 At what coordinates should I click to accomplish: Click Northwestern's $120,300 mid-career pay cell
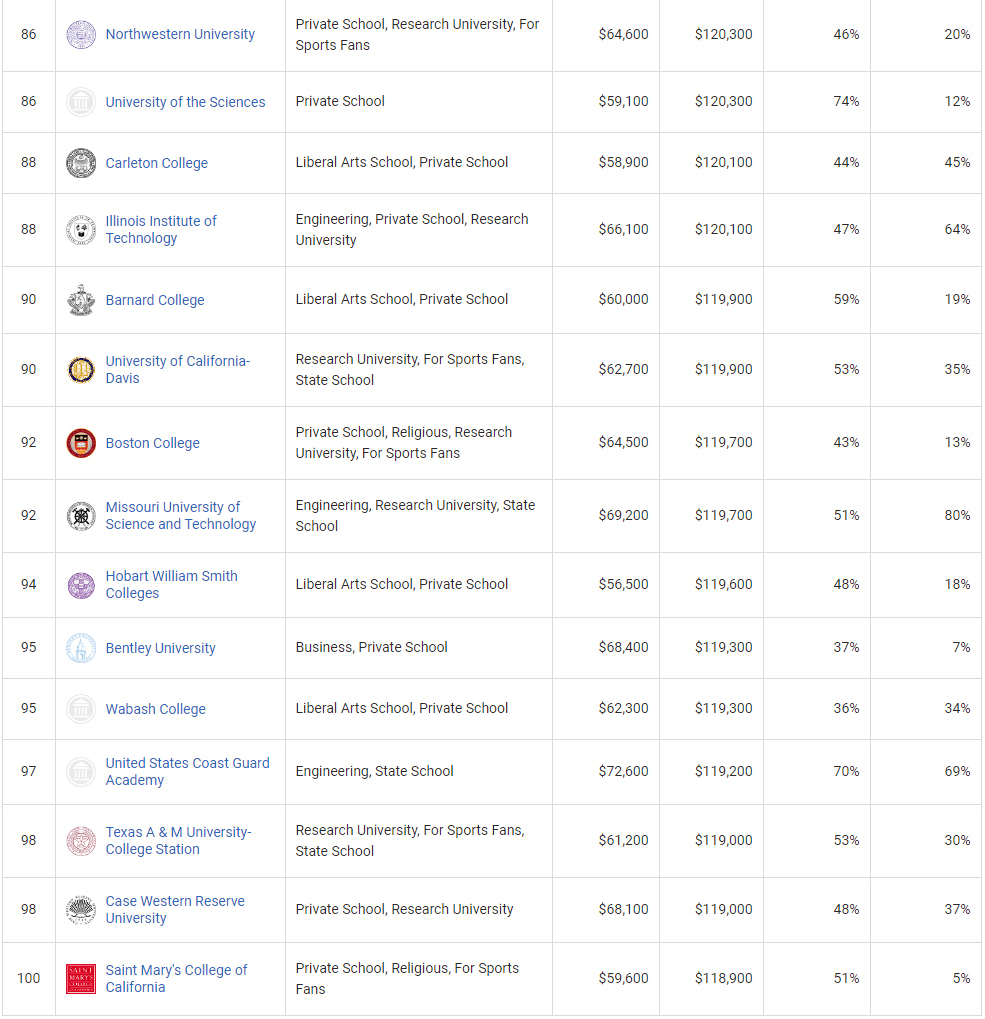point(723,34)
